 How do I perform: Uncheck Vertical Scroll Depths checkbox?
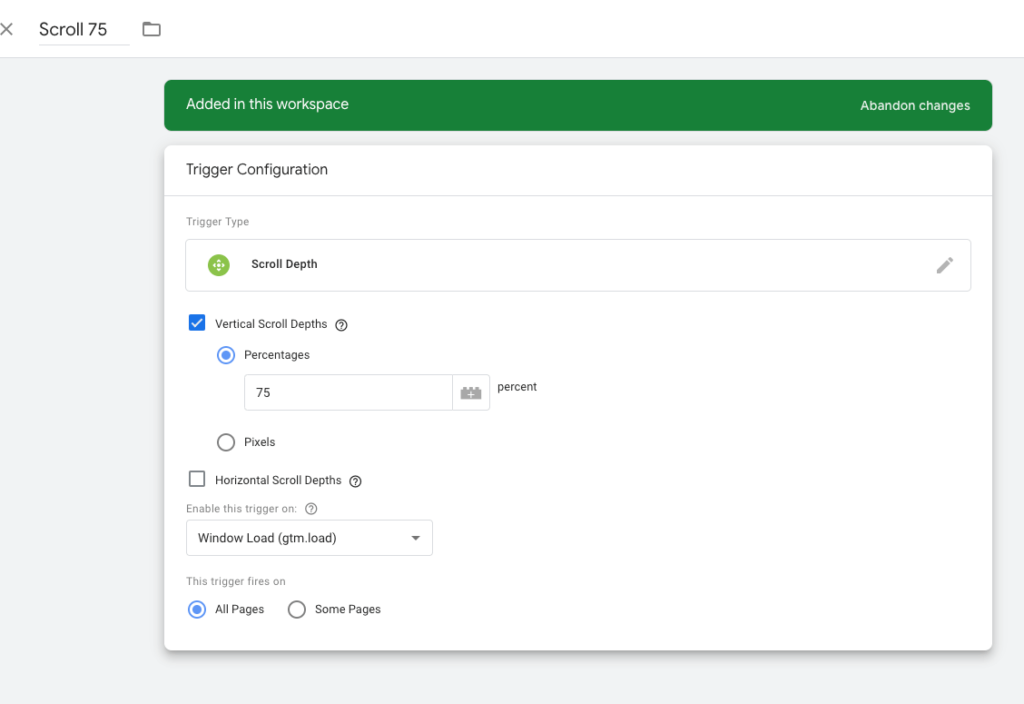(x=197, y=323)
